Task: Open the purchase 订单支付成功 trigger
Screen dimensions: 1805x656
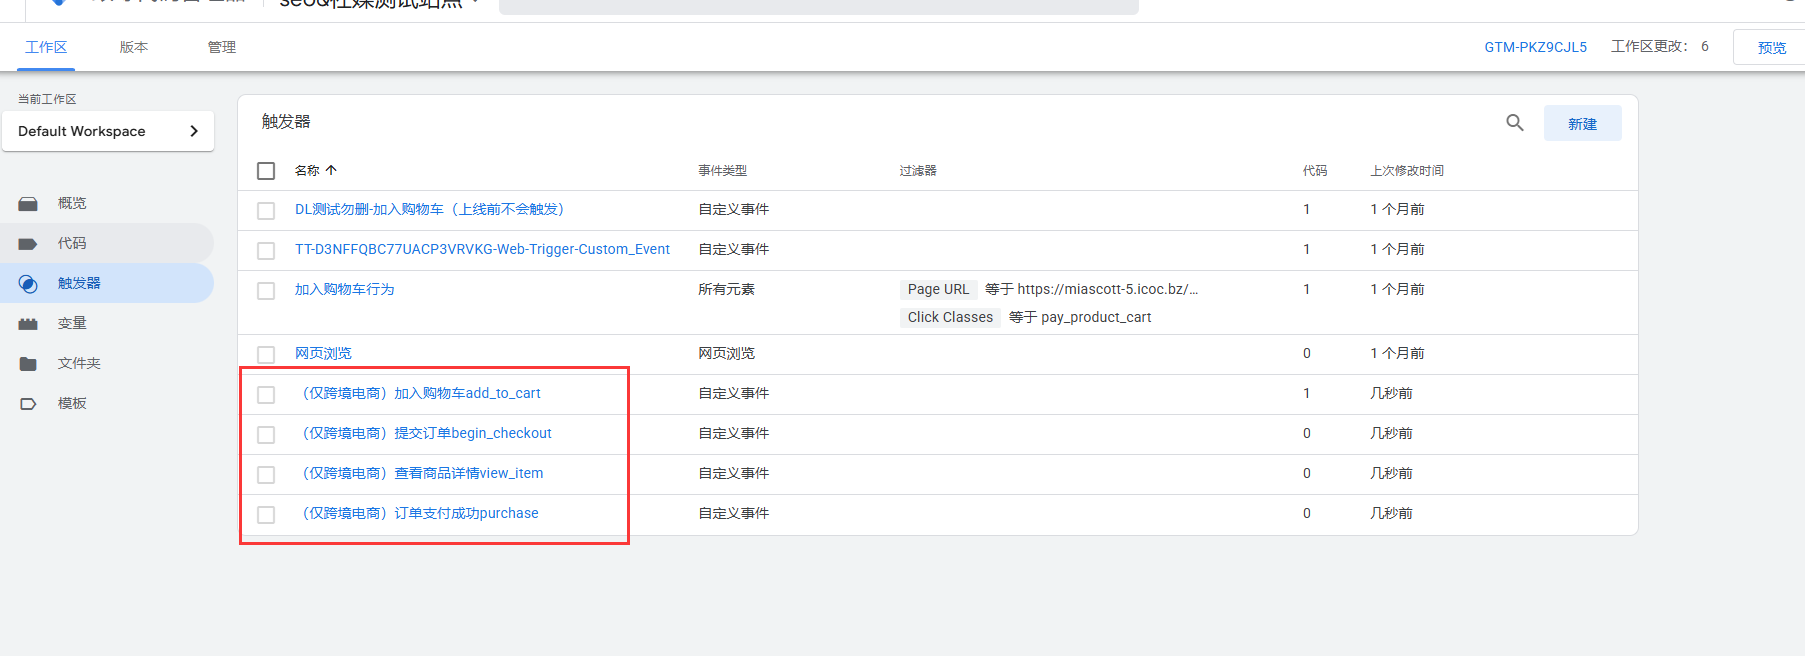Action: (420, 513)
